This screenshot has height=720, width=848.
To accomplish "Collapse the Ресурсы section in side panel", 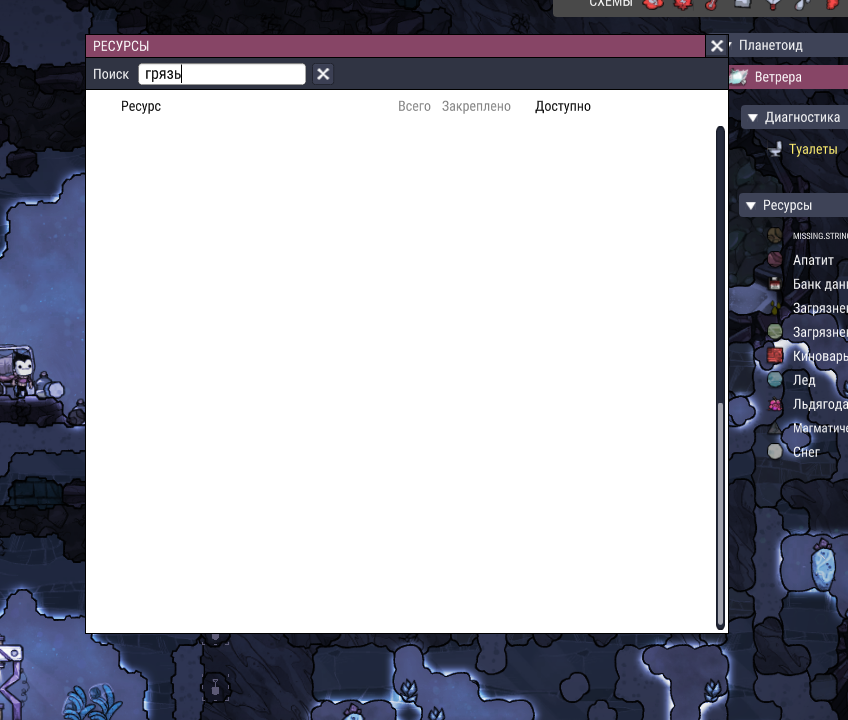I will coord(750,206).
